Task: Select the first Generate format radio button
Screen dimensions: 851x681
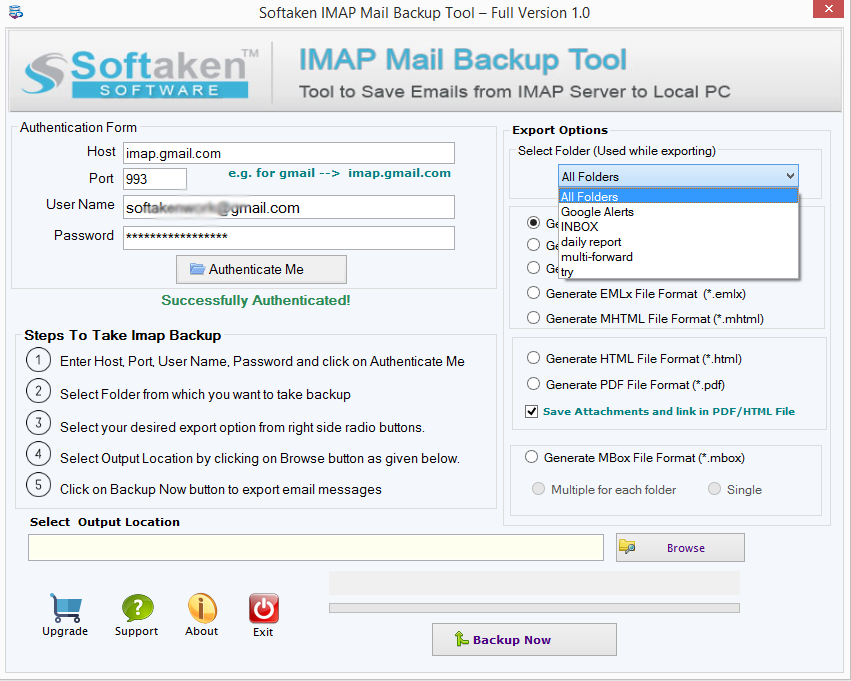Action: [x=534, y=222]
